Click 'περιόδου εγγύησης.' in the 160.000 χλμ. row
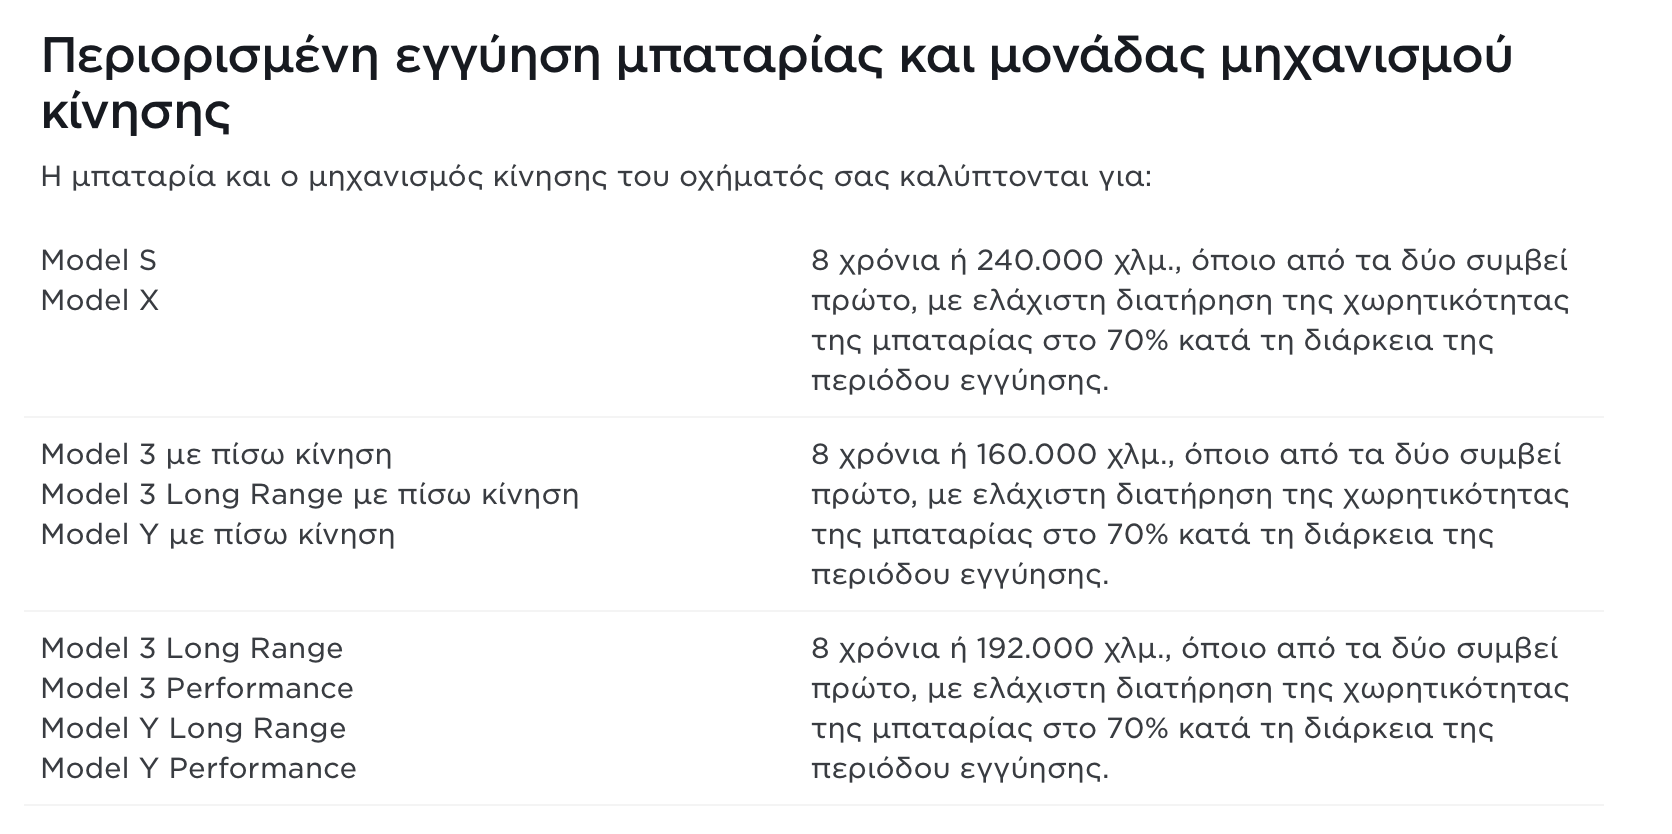 (960, 575)
